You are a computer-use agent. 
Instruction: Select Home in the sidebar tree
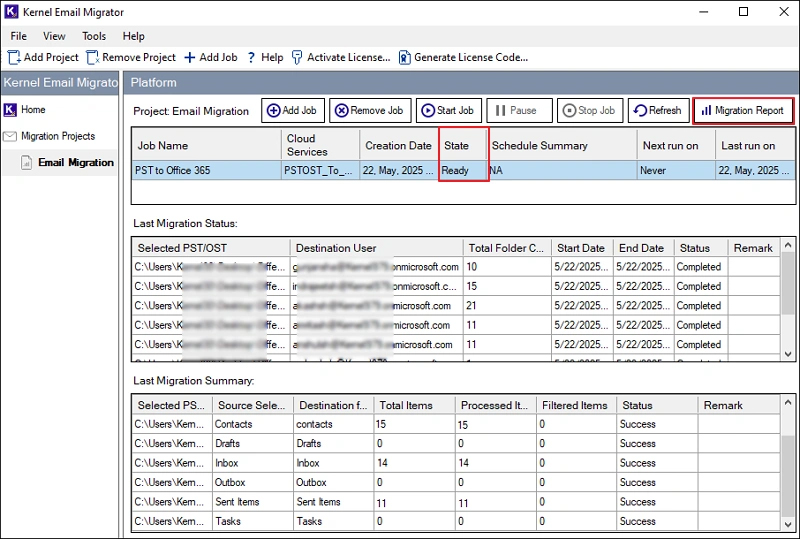coord(33,110)
